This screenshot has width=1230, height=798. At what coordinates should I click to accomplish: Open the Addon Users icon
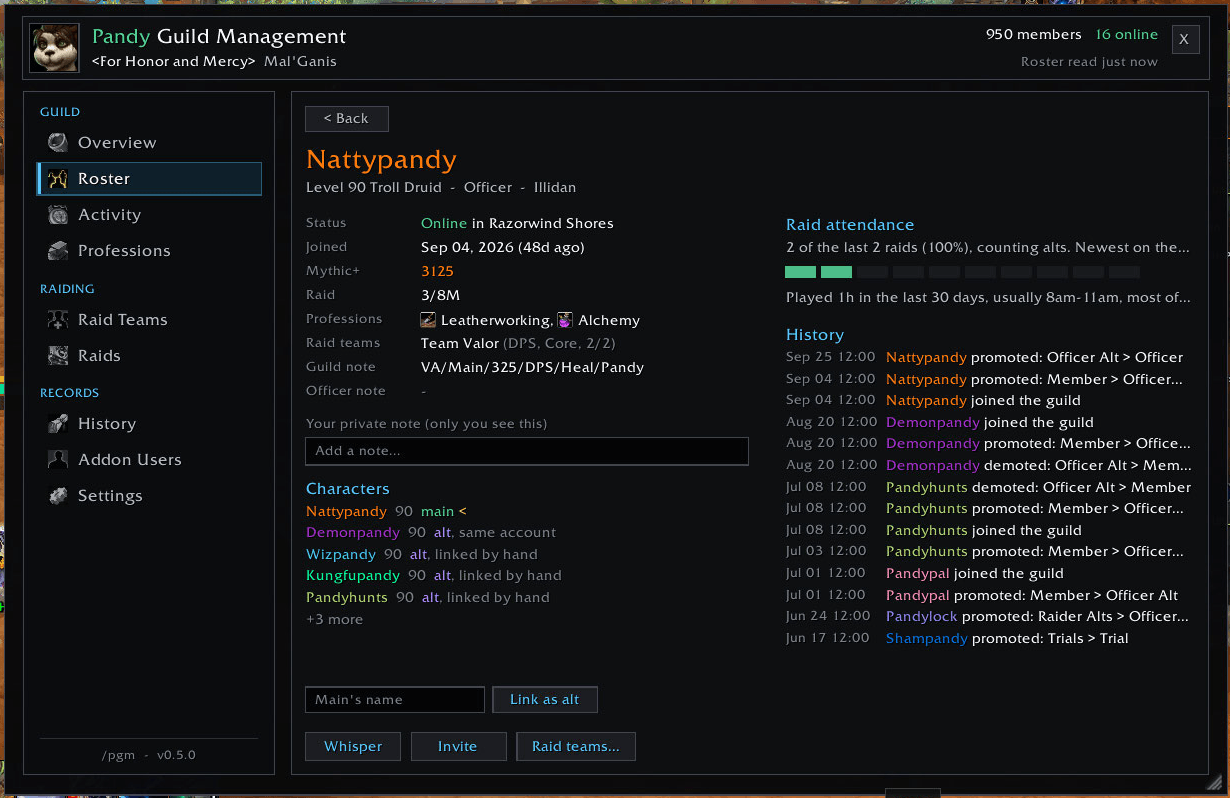pyautogui.click(x=58, y=459)
